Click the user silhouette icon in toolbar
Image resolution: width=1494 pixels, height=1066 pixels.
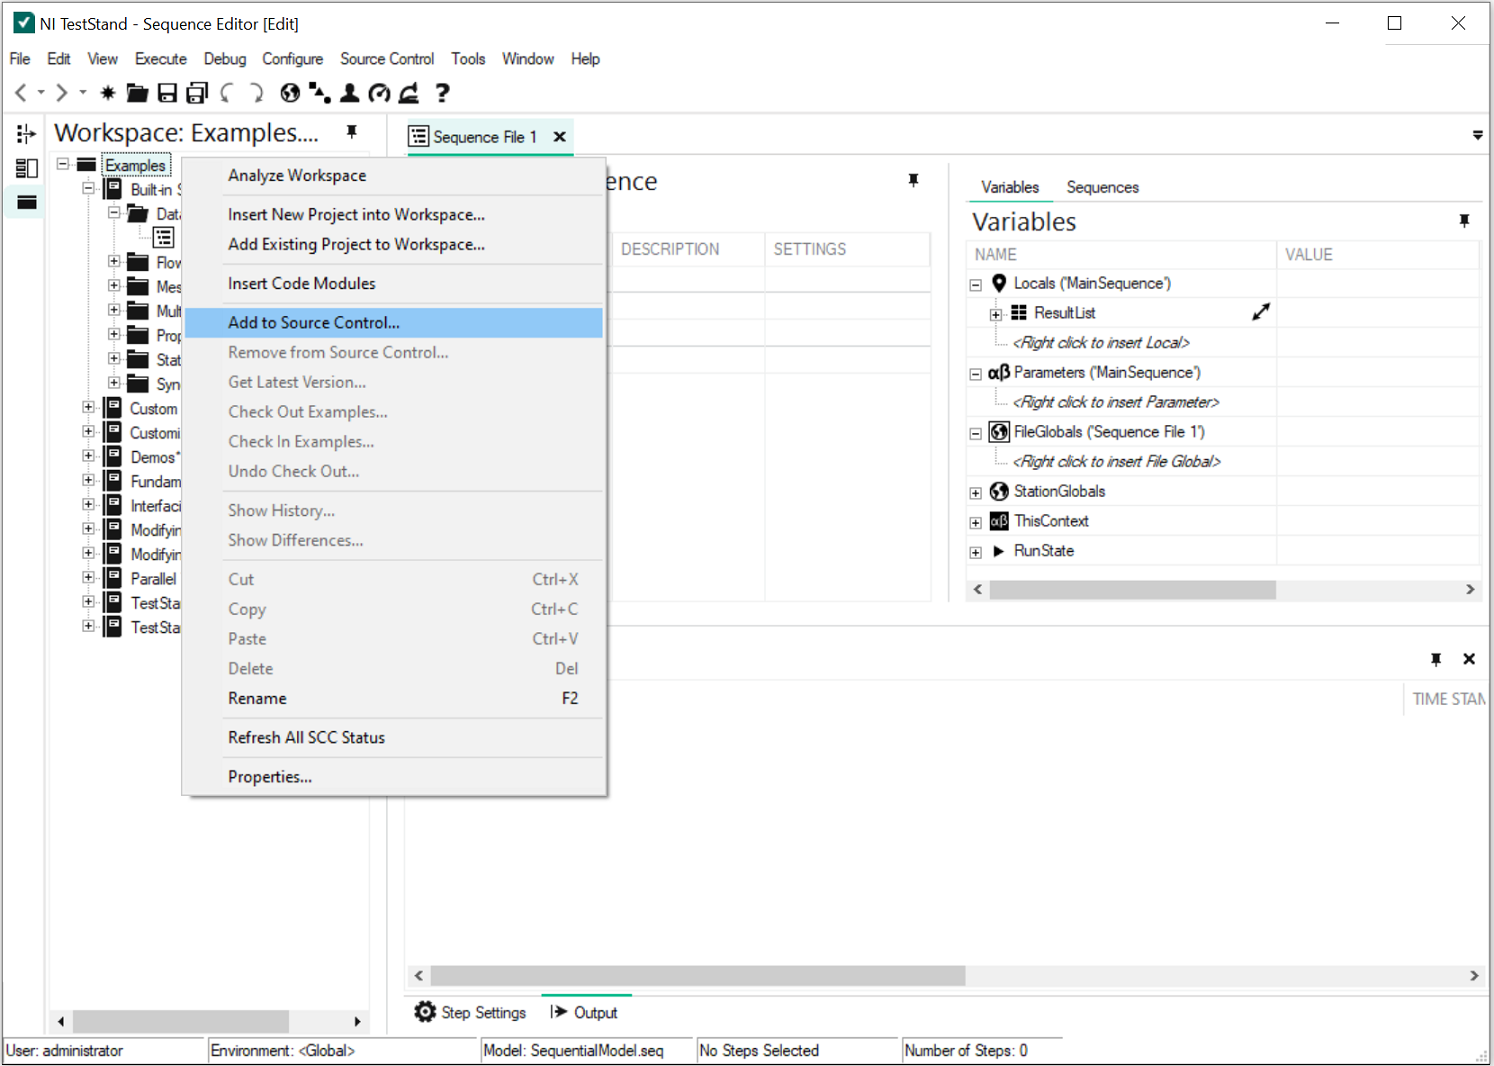pos(350,93)
